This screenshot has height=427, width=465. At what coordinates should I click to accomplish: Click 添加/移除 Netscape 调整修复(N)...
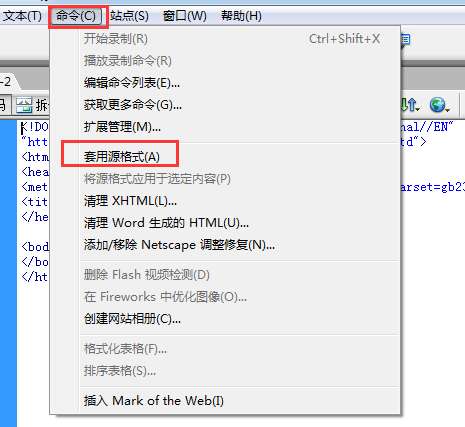coord(179,245)
